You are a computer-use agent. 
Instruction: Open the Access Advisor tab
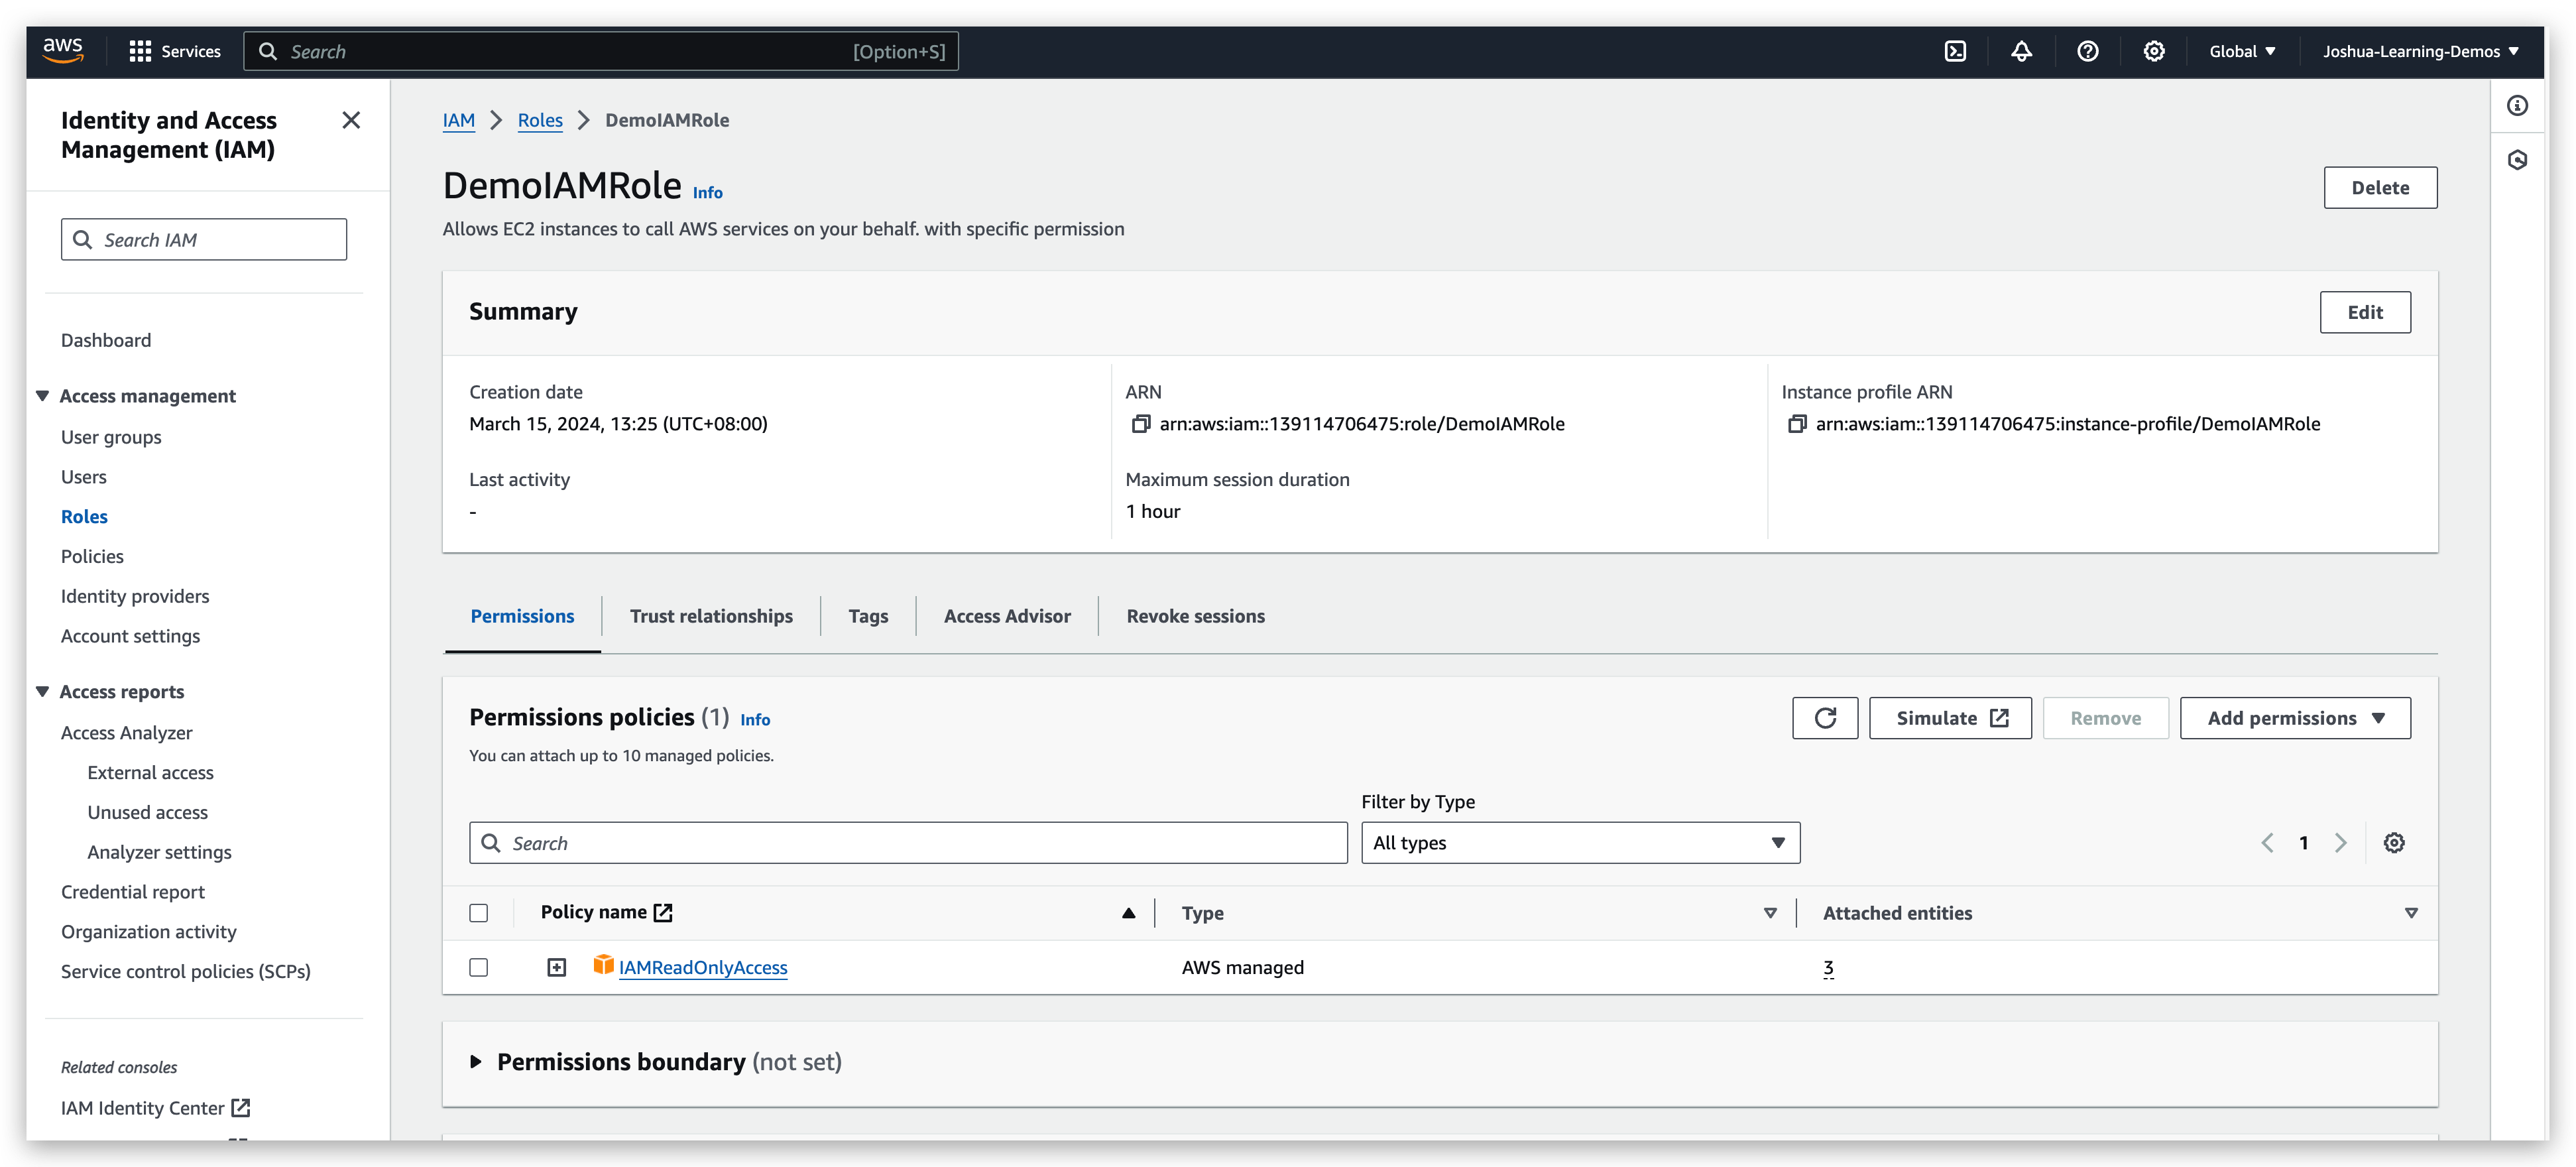click(x=1006, y=616)
